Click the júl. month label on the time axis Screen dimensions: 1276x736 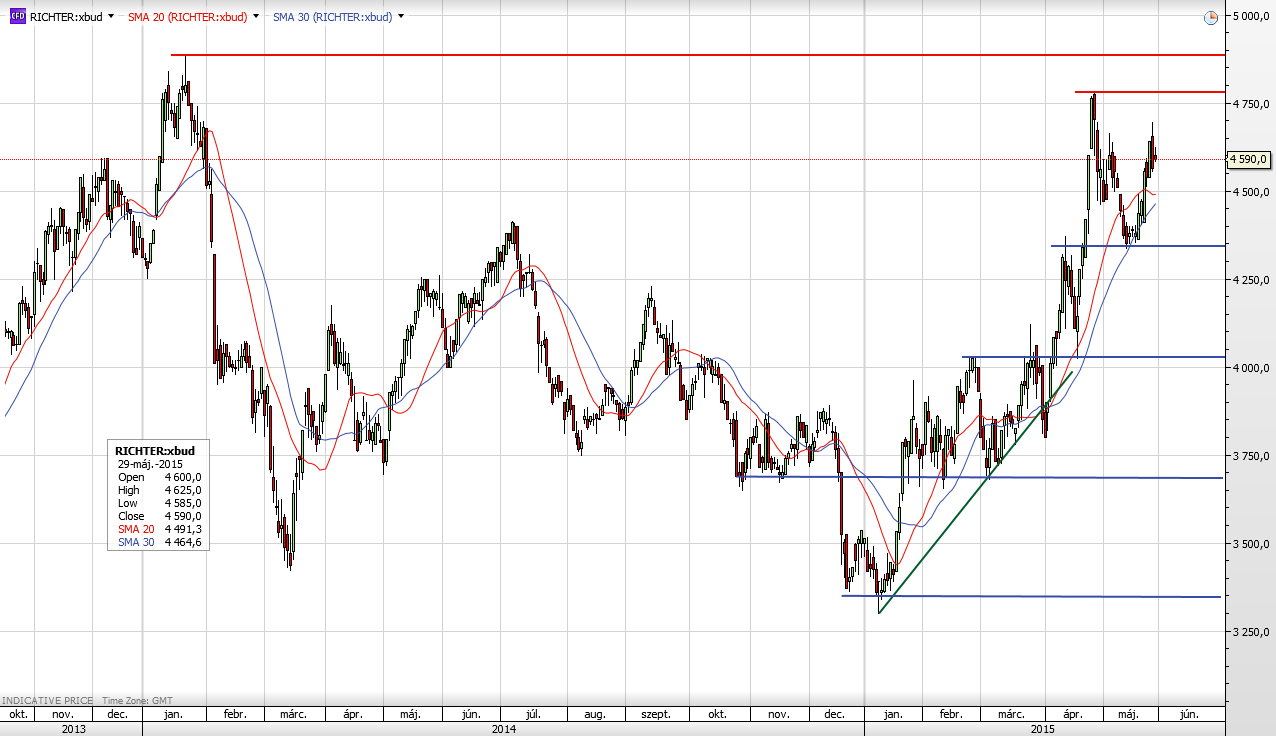(x=533, y=715)
